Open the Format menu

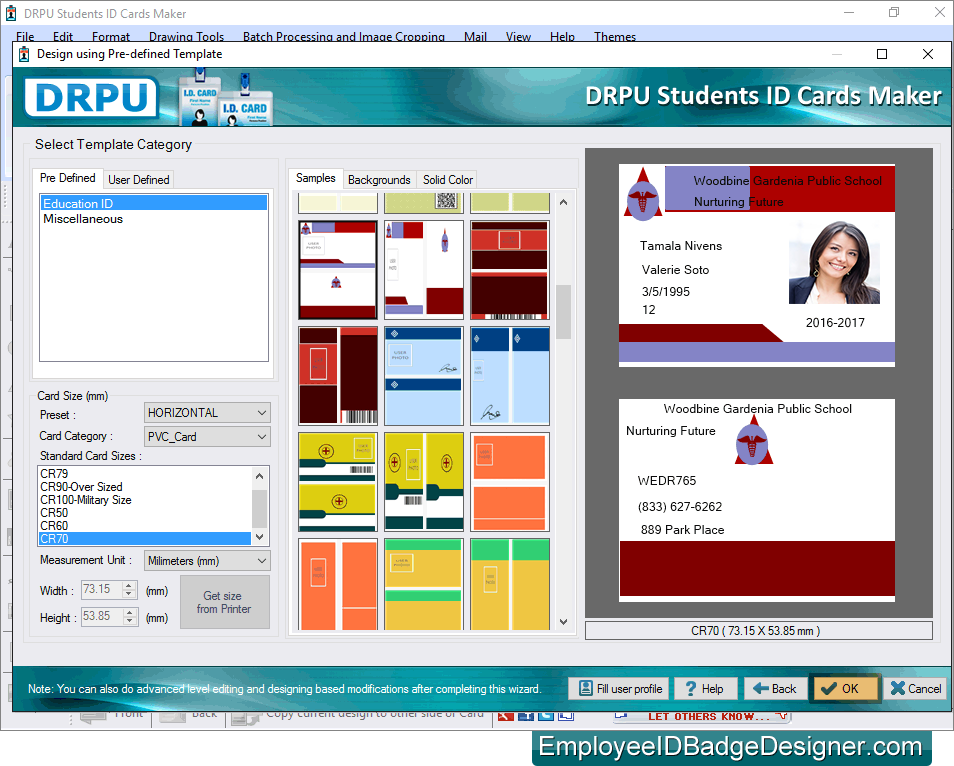(x=111, y=37)
